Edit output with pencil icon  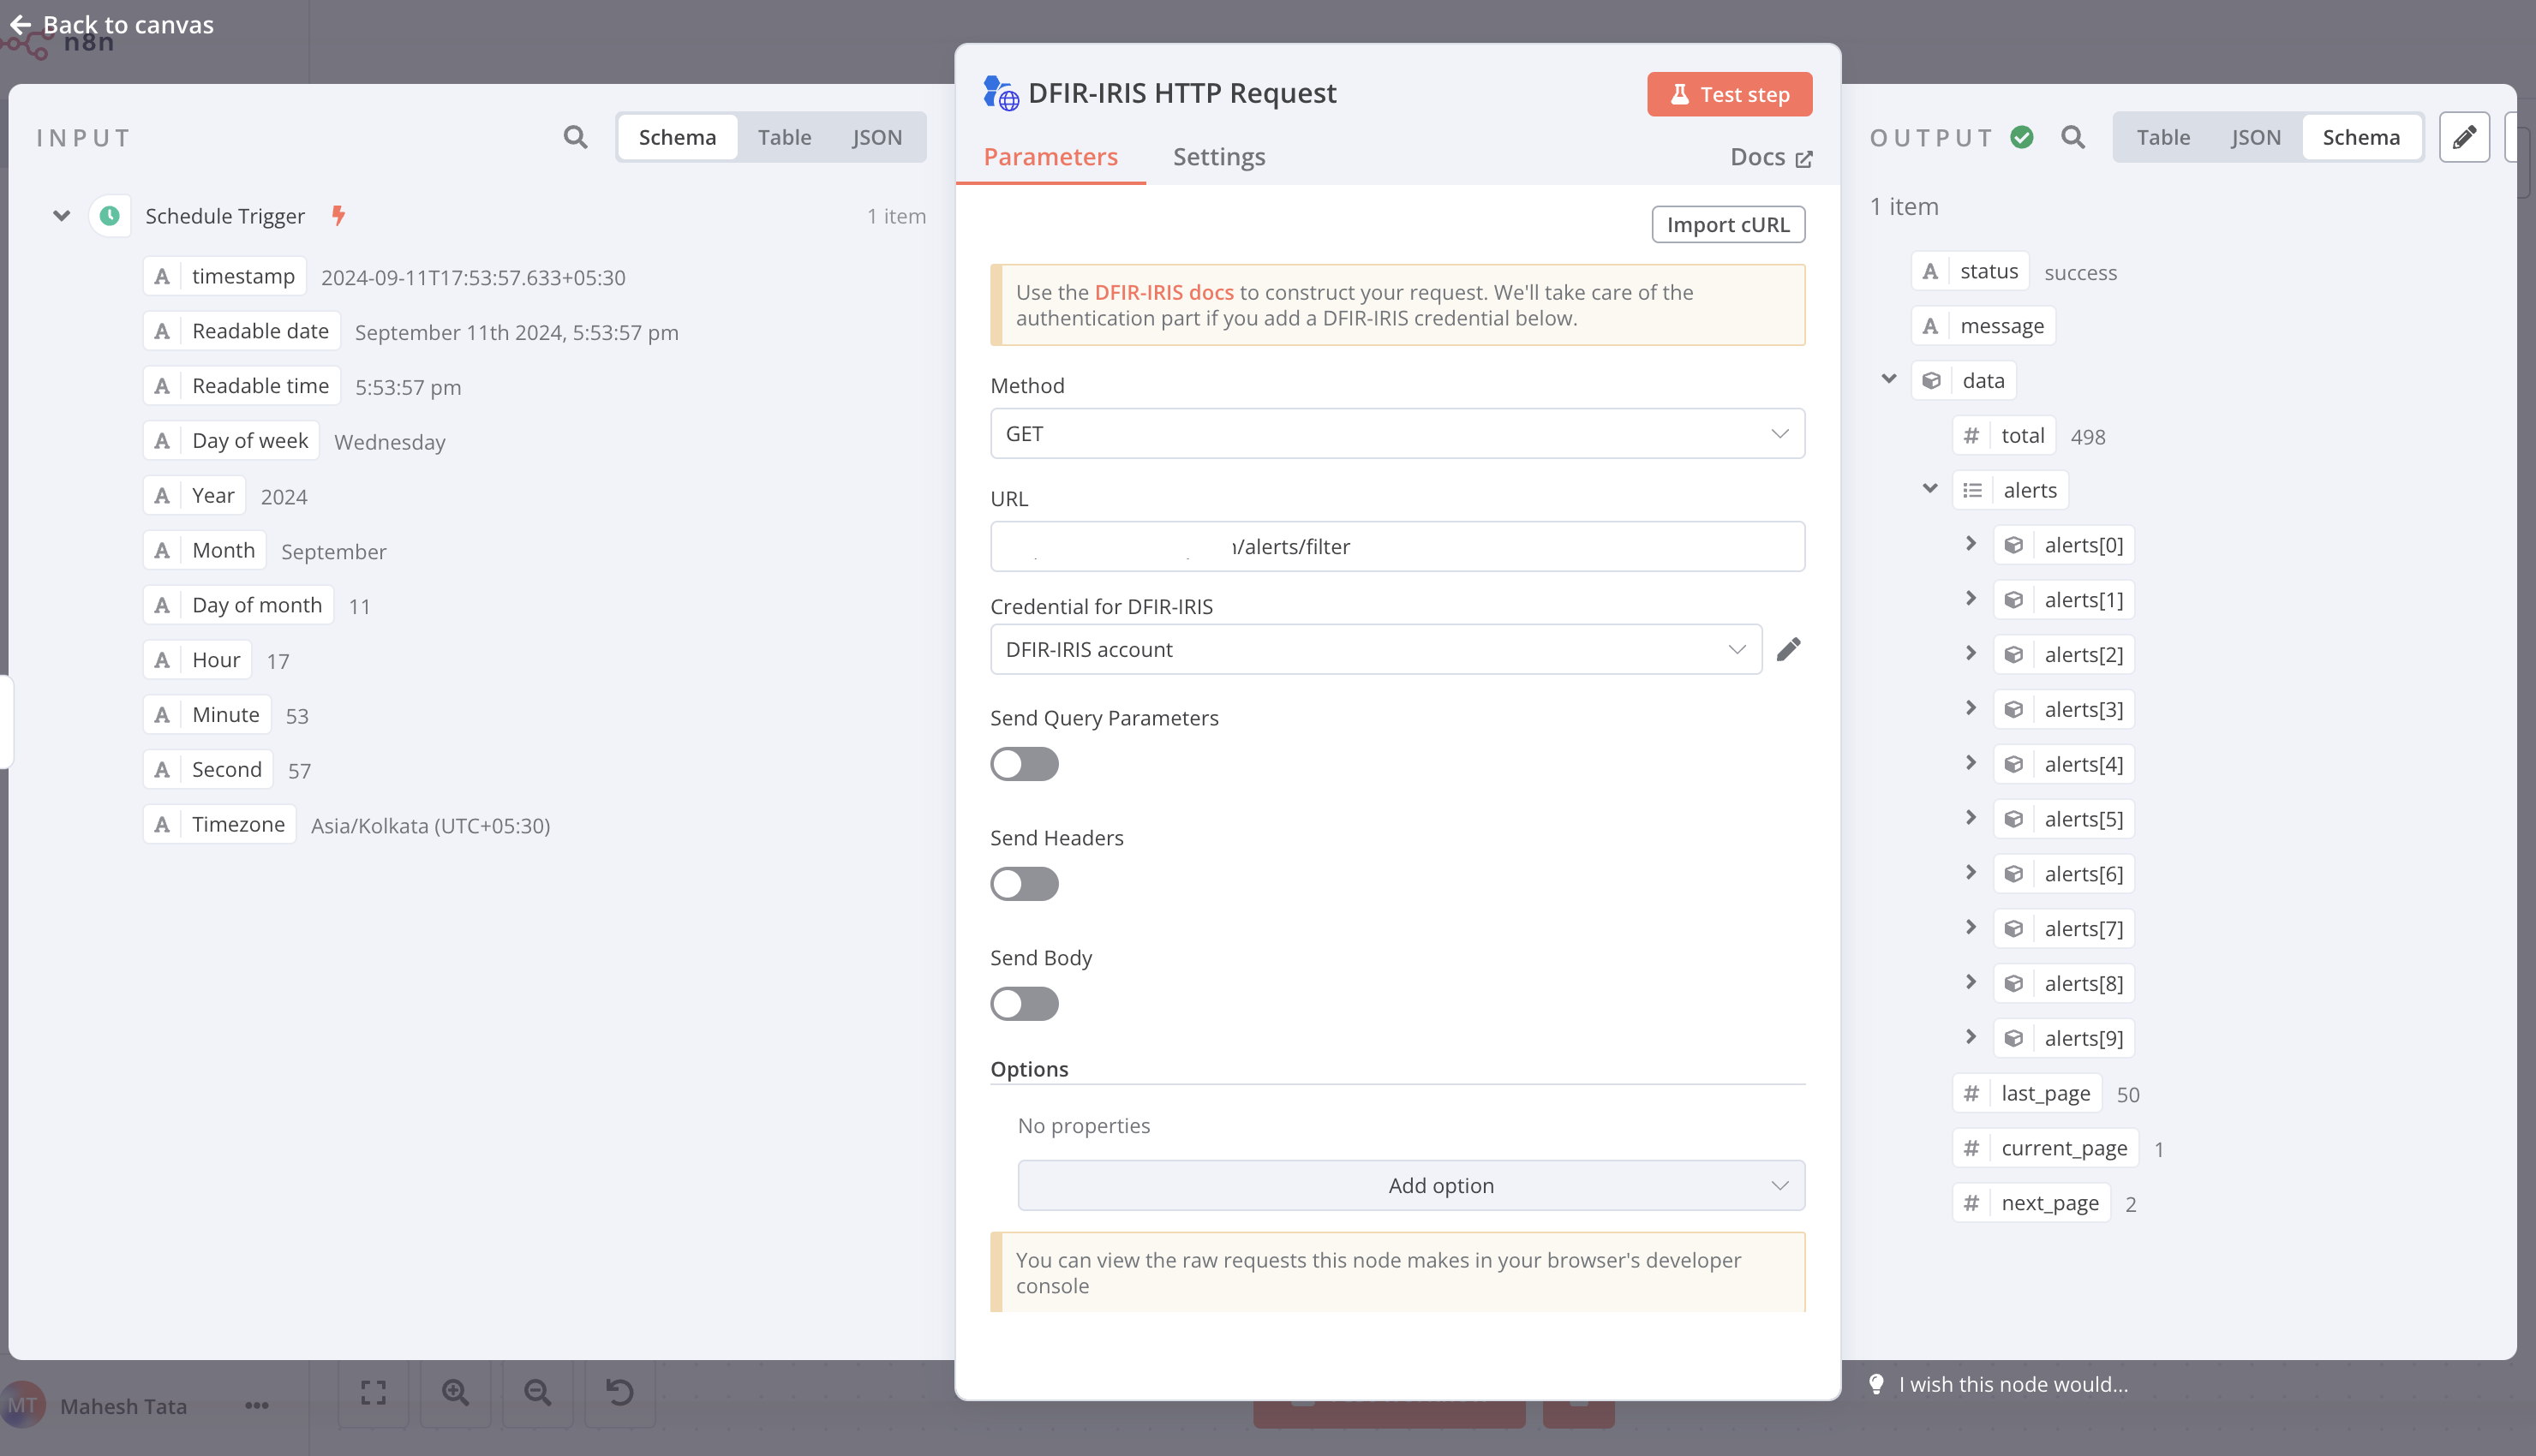pyautogui.click(x=2464, y=137)
